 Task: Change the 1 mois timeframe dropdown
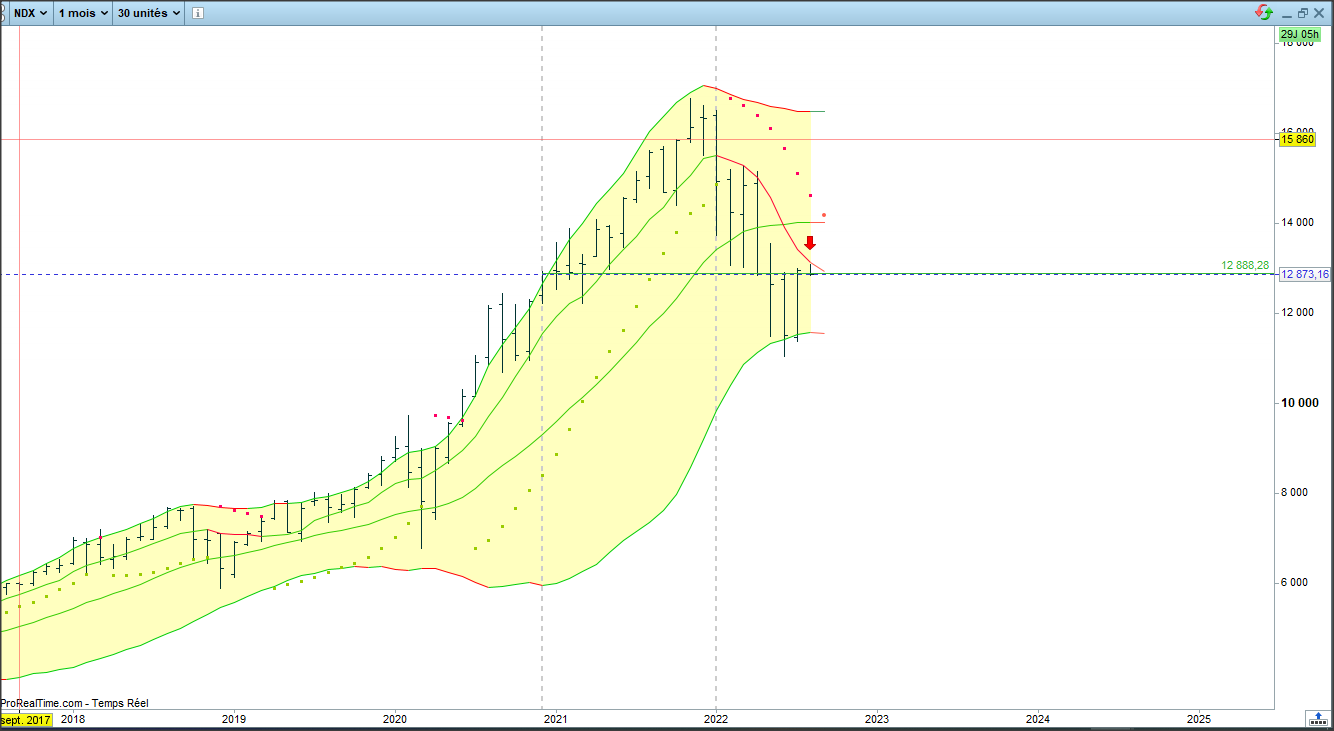tap(82, 13)
